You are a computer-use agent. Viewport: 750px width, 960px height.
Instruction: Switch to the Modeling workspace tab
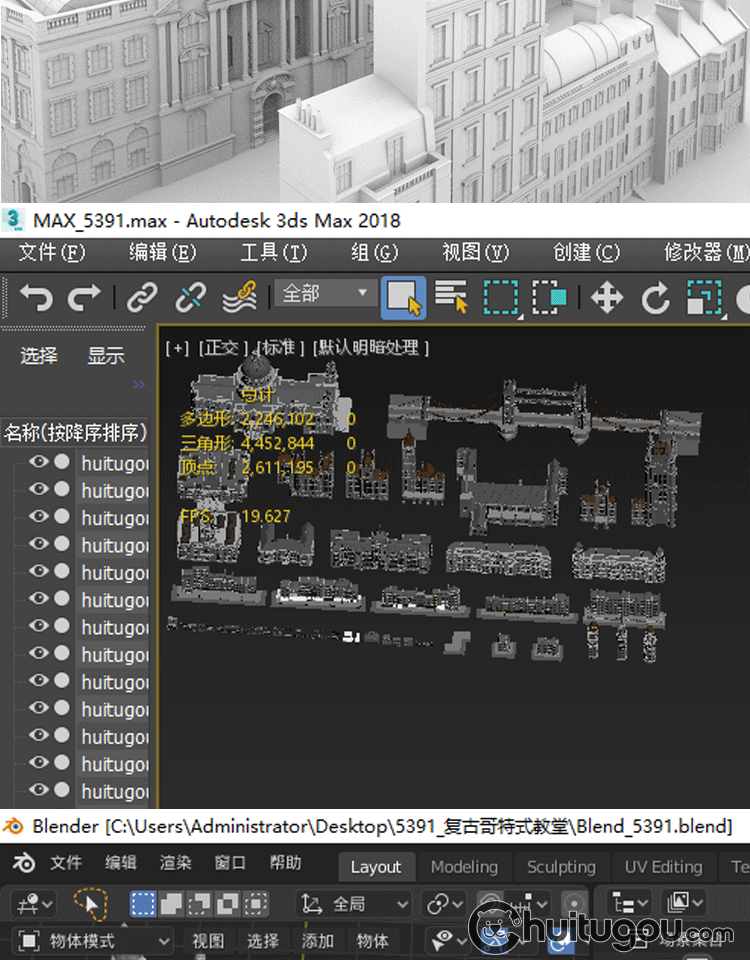(x=464, y=867)
